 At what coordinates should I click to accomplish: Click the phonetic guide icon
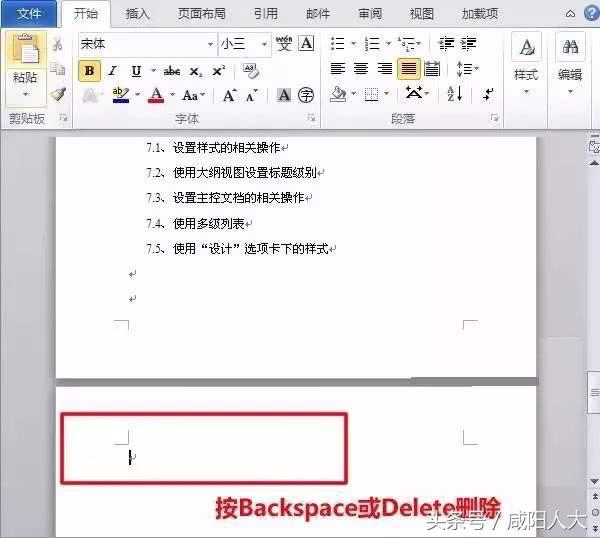pos(284,44)
